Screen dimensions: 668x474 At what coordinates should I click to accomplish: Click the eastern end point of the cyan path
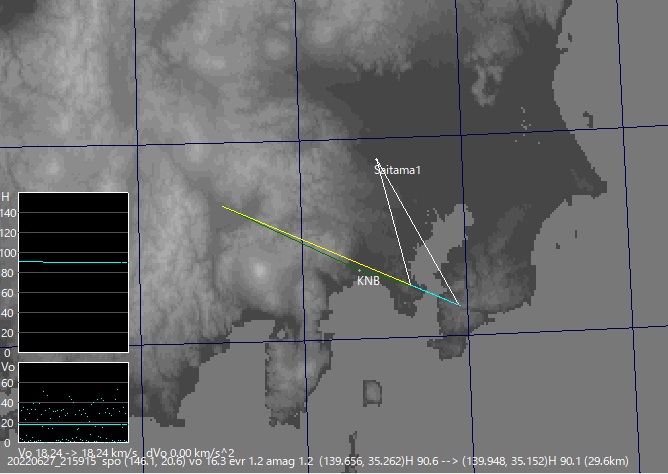[x=459, y=304]
